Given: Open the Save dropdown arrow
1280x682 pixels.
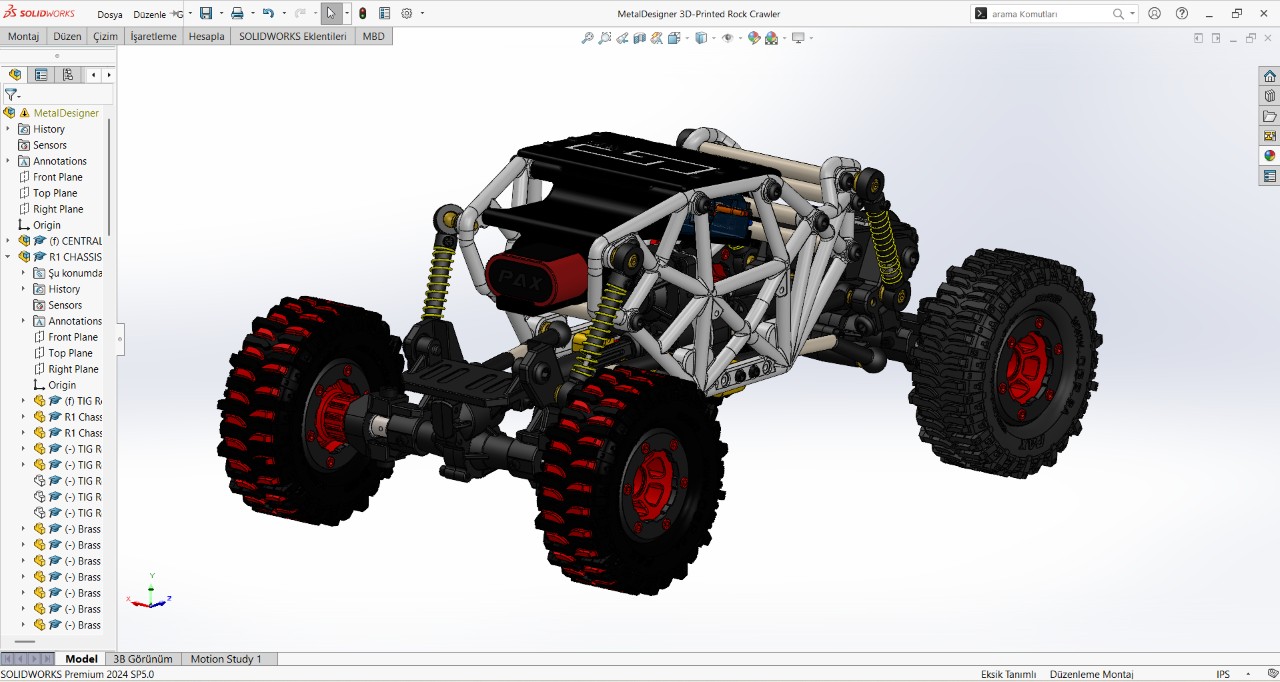Looking at the screenshot, I should [x=220, y=14].
